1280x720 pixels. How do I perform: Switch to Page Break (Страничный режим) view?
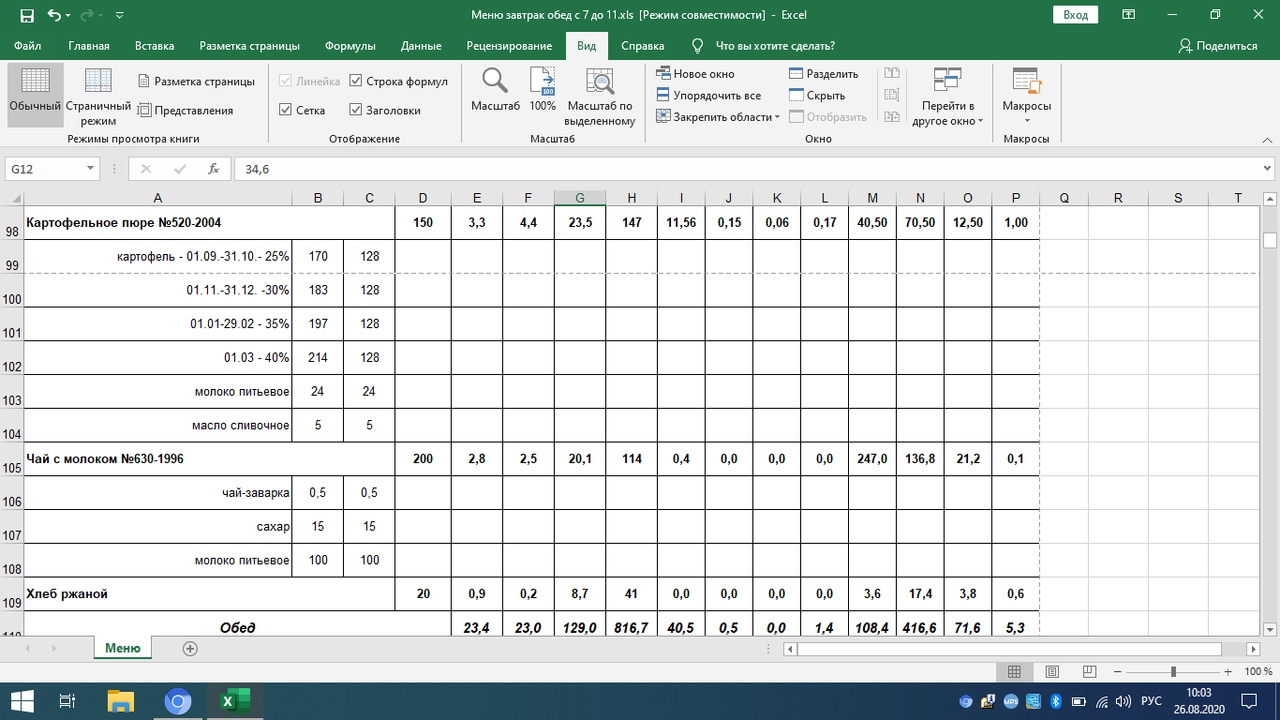point(98,82)
